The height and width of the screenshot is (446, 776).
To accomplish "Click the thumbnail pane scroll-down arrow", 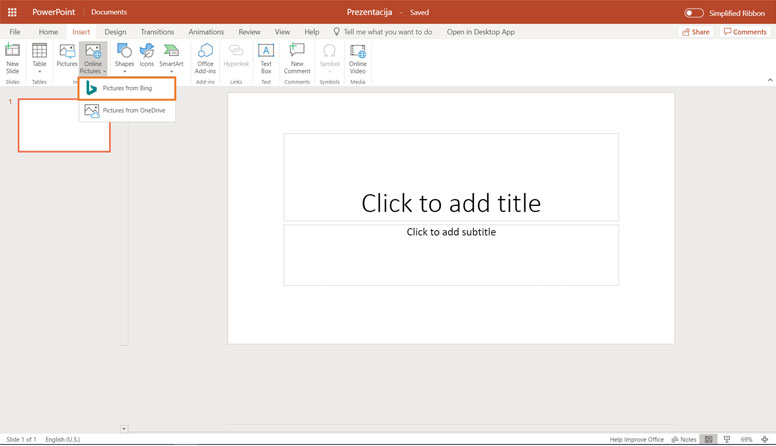I will (x=124, y=429).
